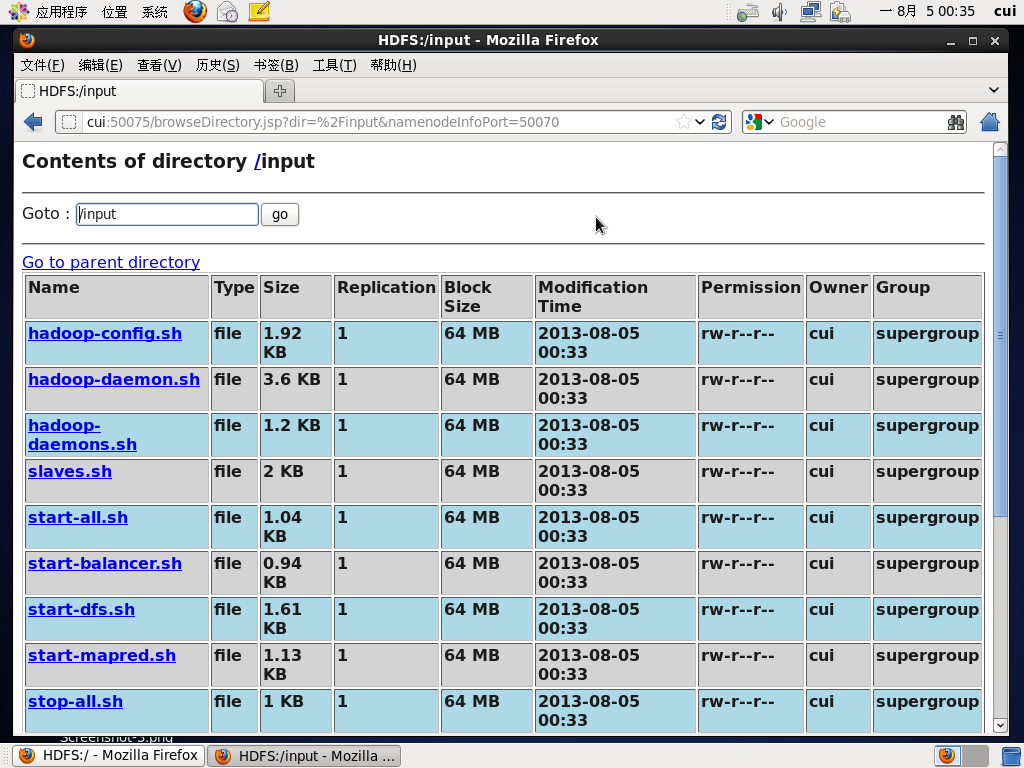Open the 书签(B) menu

276,65
